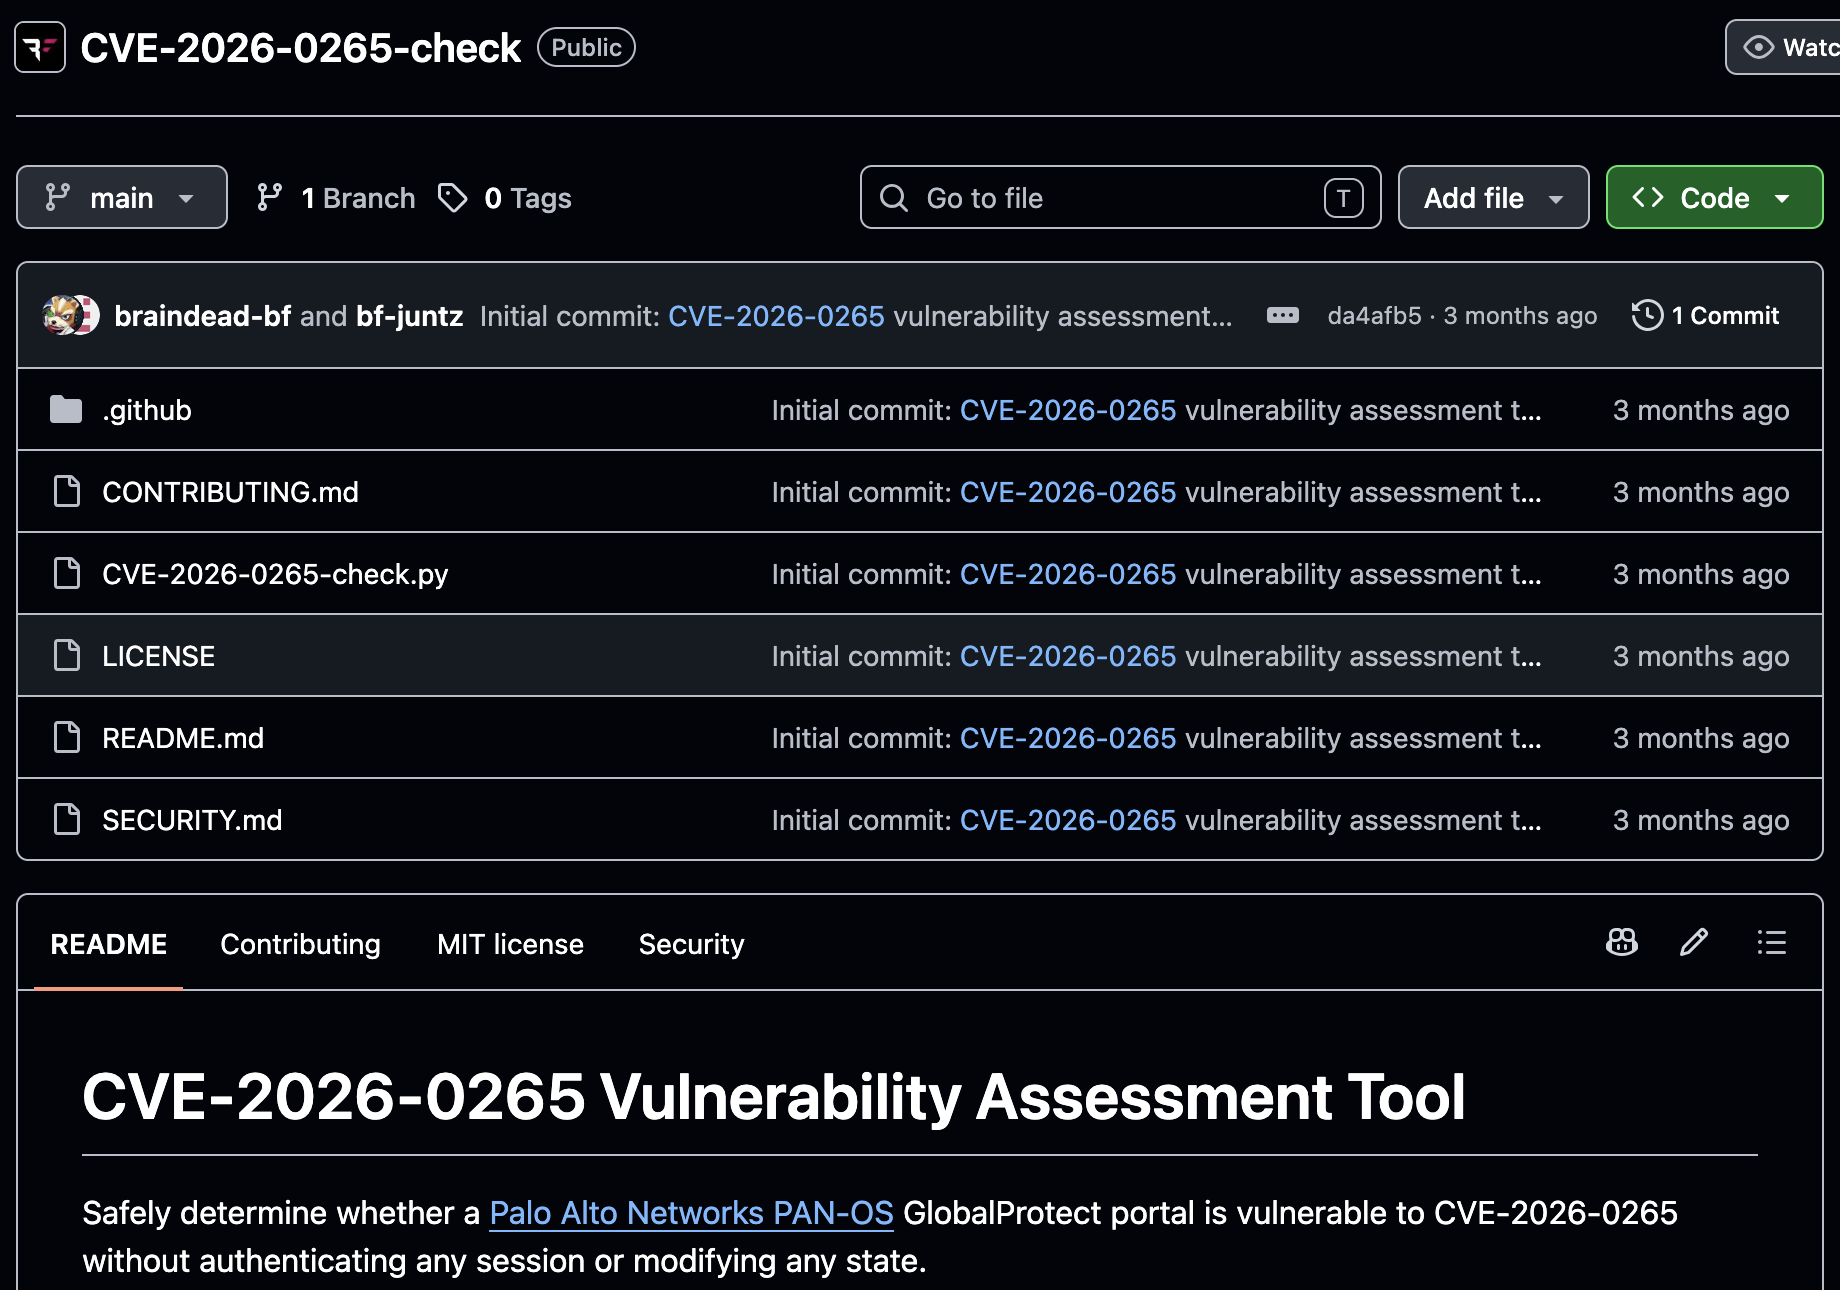Open the README outline list icon

coord(1771,943)
